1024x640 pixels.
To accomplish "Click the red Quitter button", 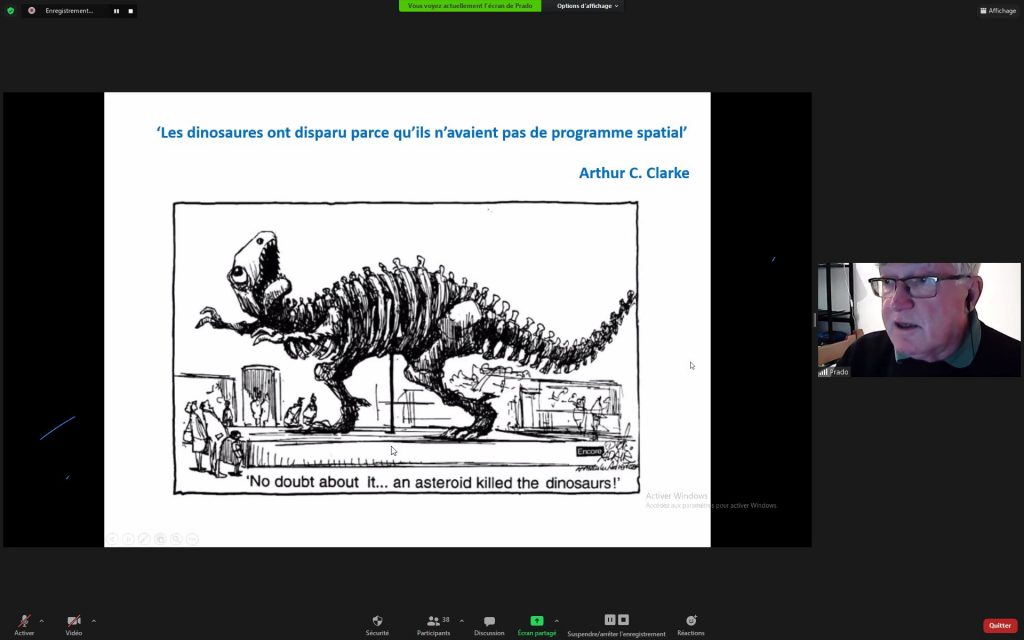I will click(1000, 626).
